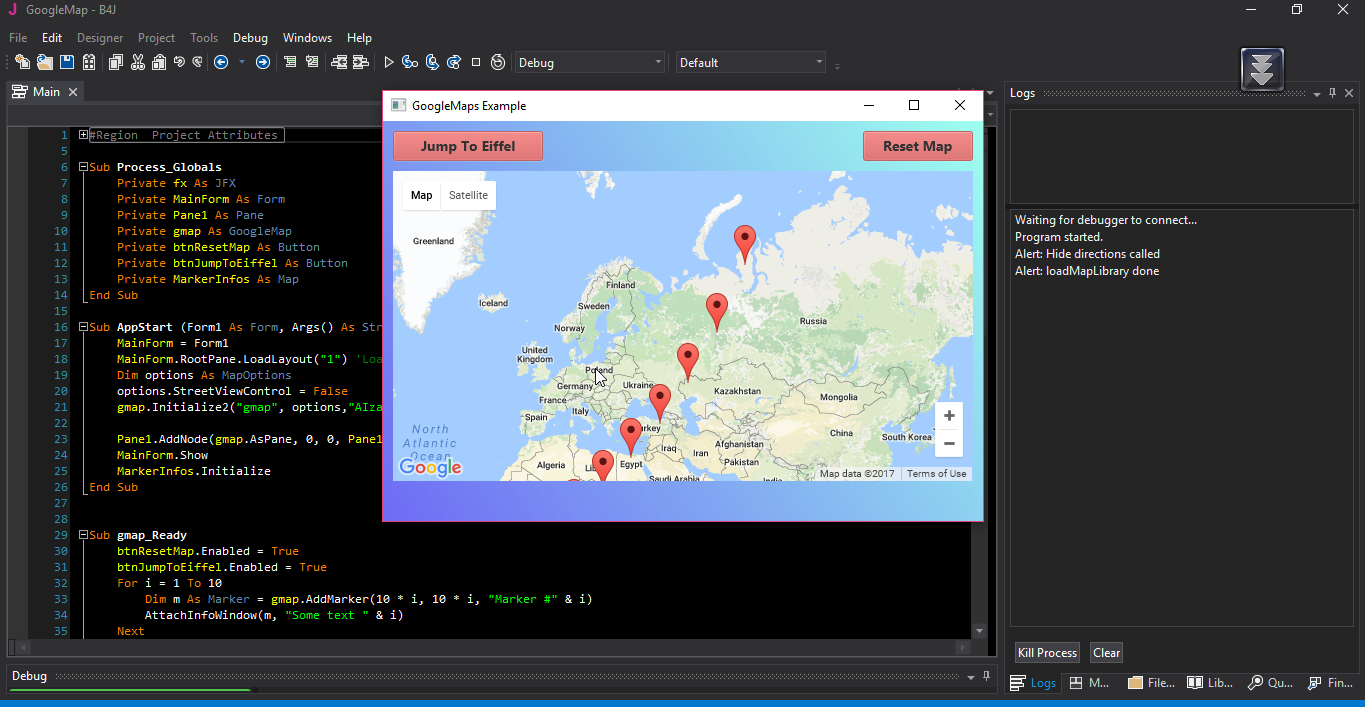Open the Libraries panel via its book icon
This screenshot has height=707, width=1365.
pyautogui.click(x=1196, y=683)
